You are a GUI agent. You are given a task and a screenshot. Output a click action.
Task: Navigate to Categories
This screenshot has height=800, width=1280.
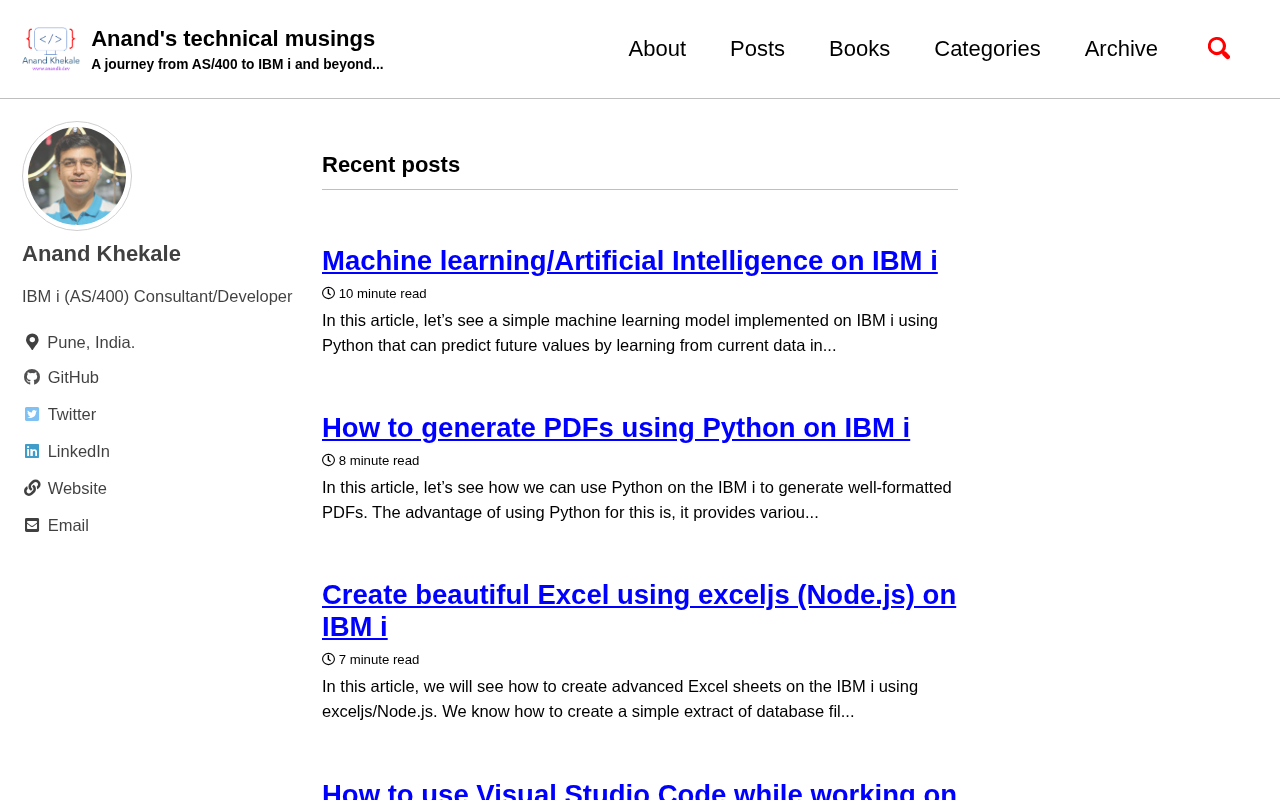987,49
